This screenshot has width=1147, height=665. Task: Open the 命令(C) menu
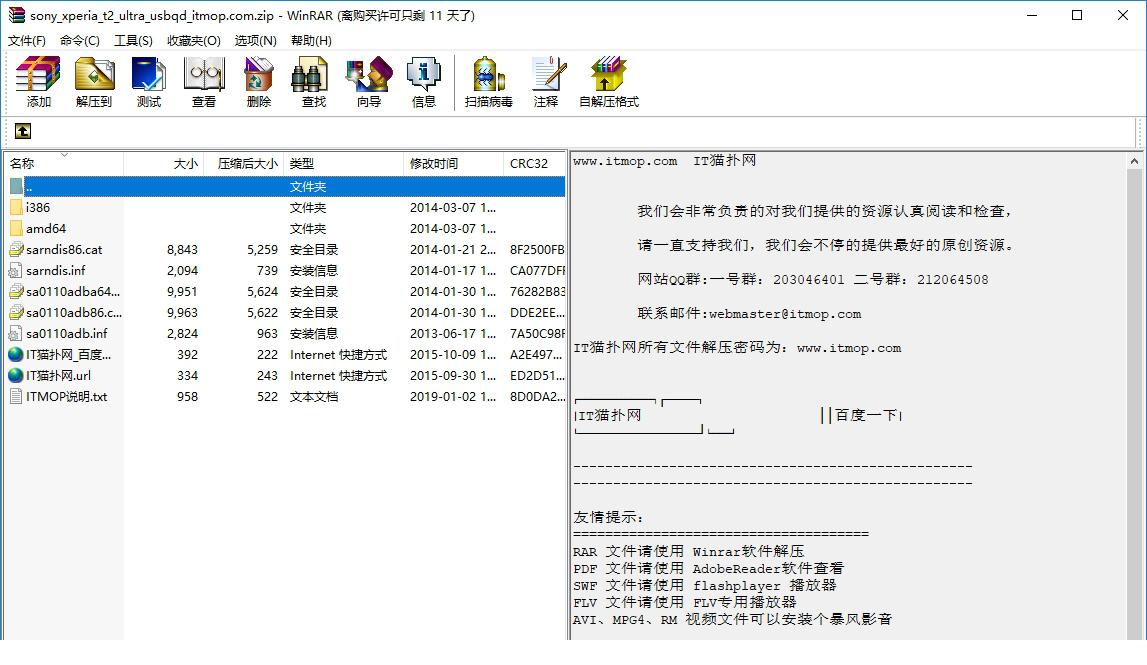coord(80,41)
